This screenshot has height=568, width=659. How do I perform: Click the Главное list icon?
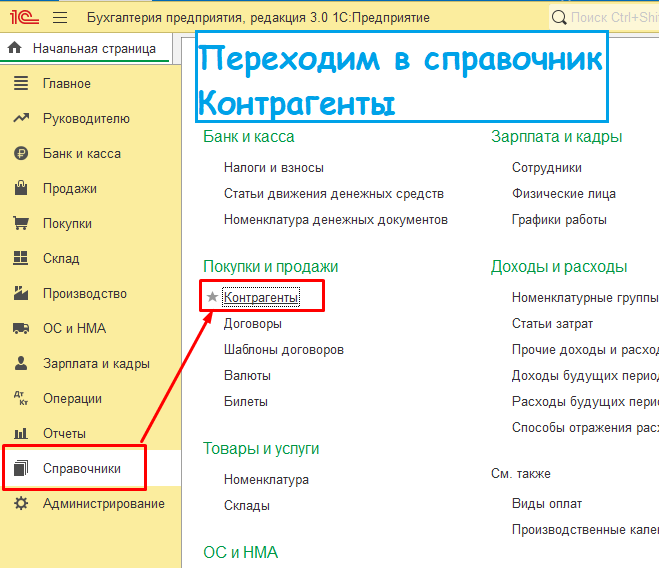(21, 83)
